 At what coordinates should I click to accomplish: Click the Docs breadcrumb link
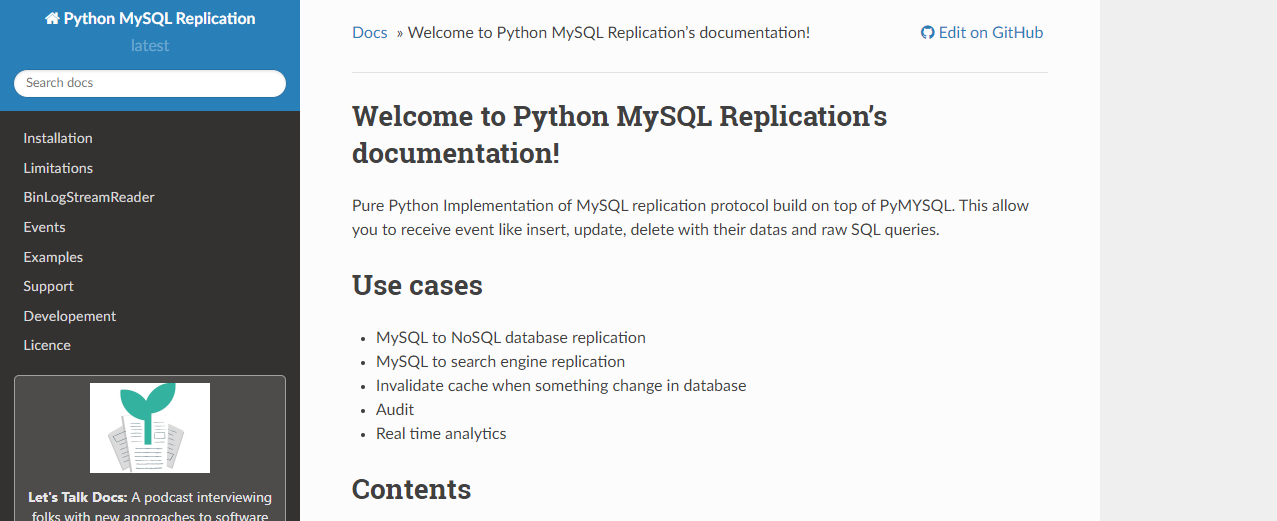pyautogui.click(x=370, y=33)
